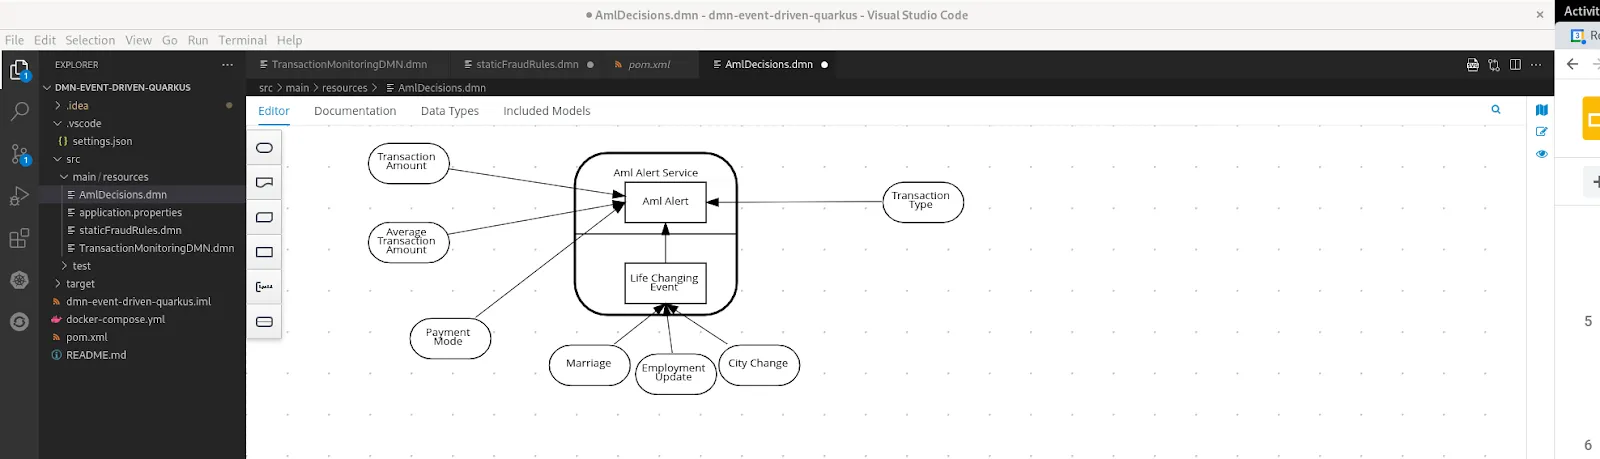Toggle the preview eye icon in DMN sidebar
Viewport: 1600px width, 459px height.
(x=1541, y=154)
